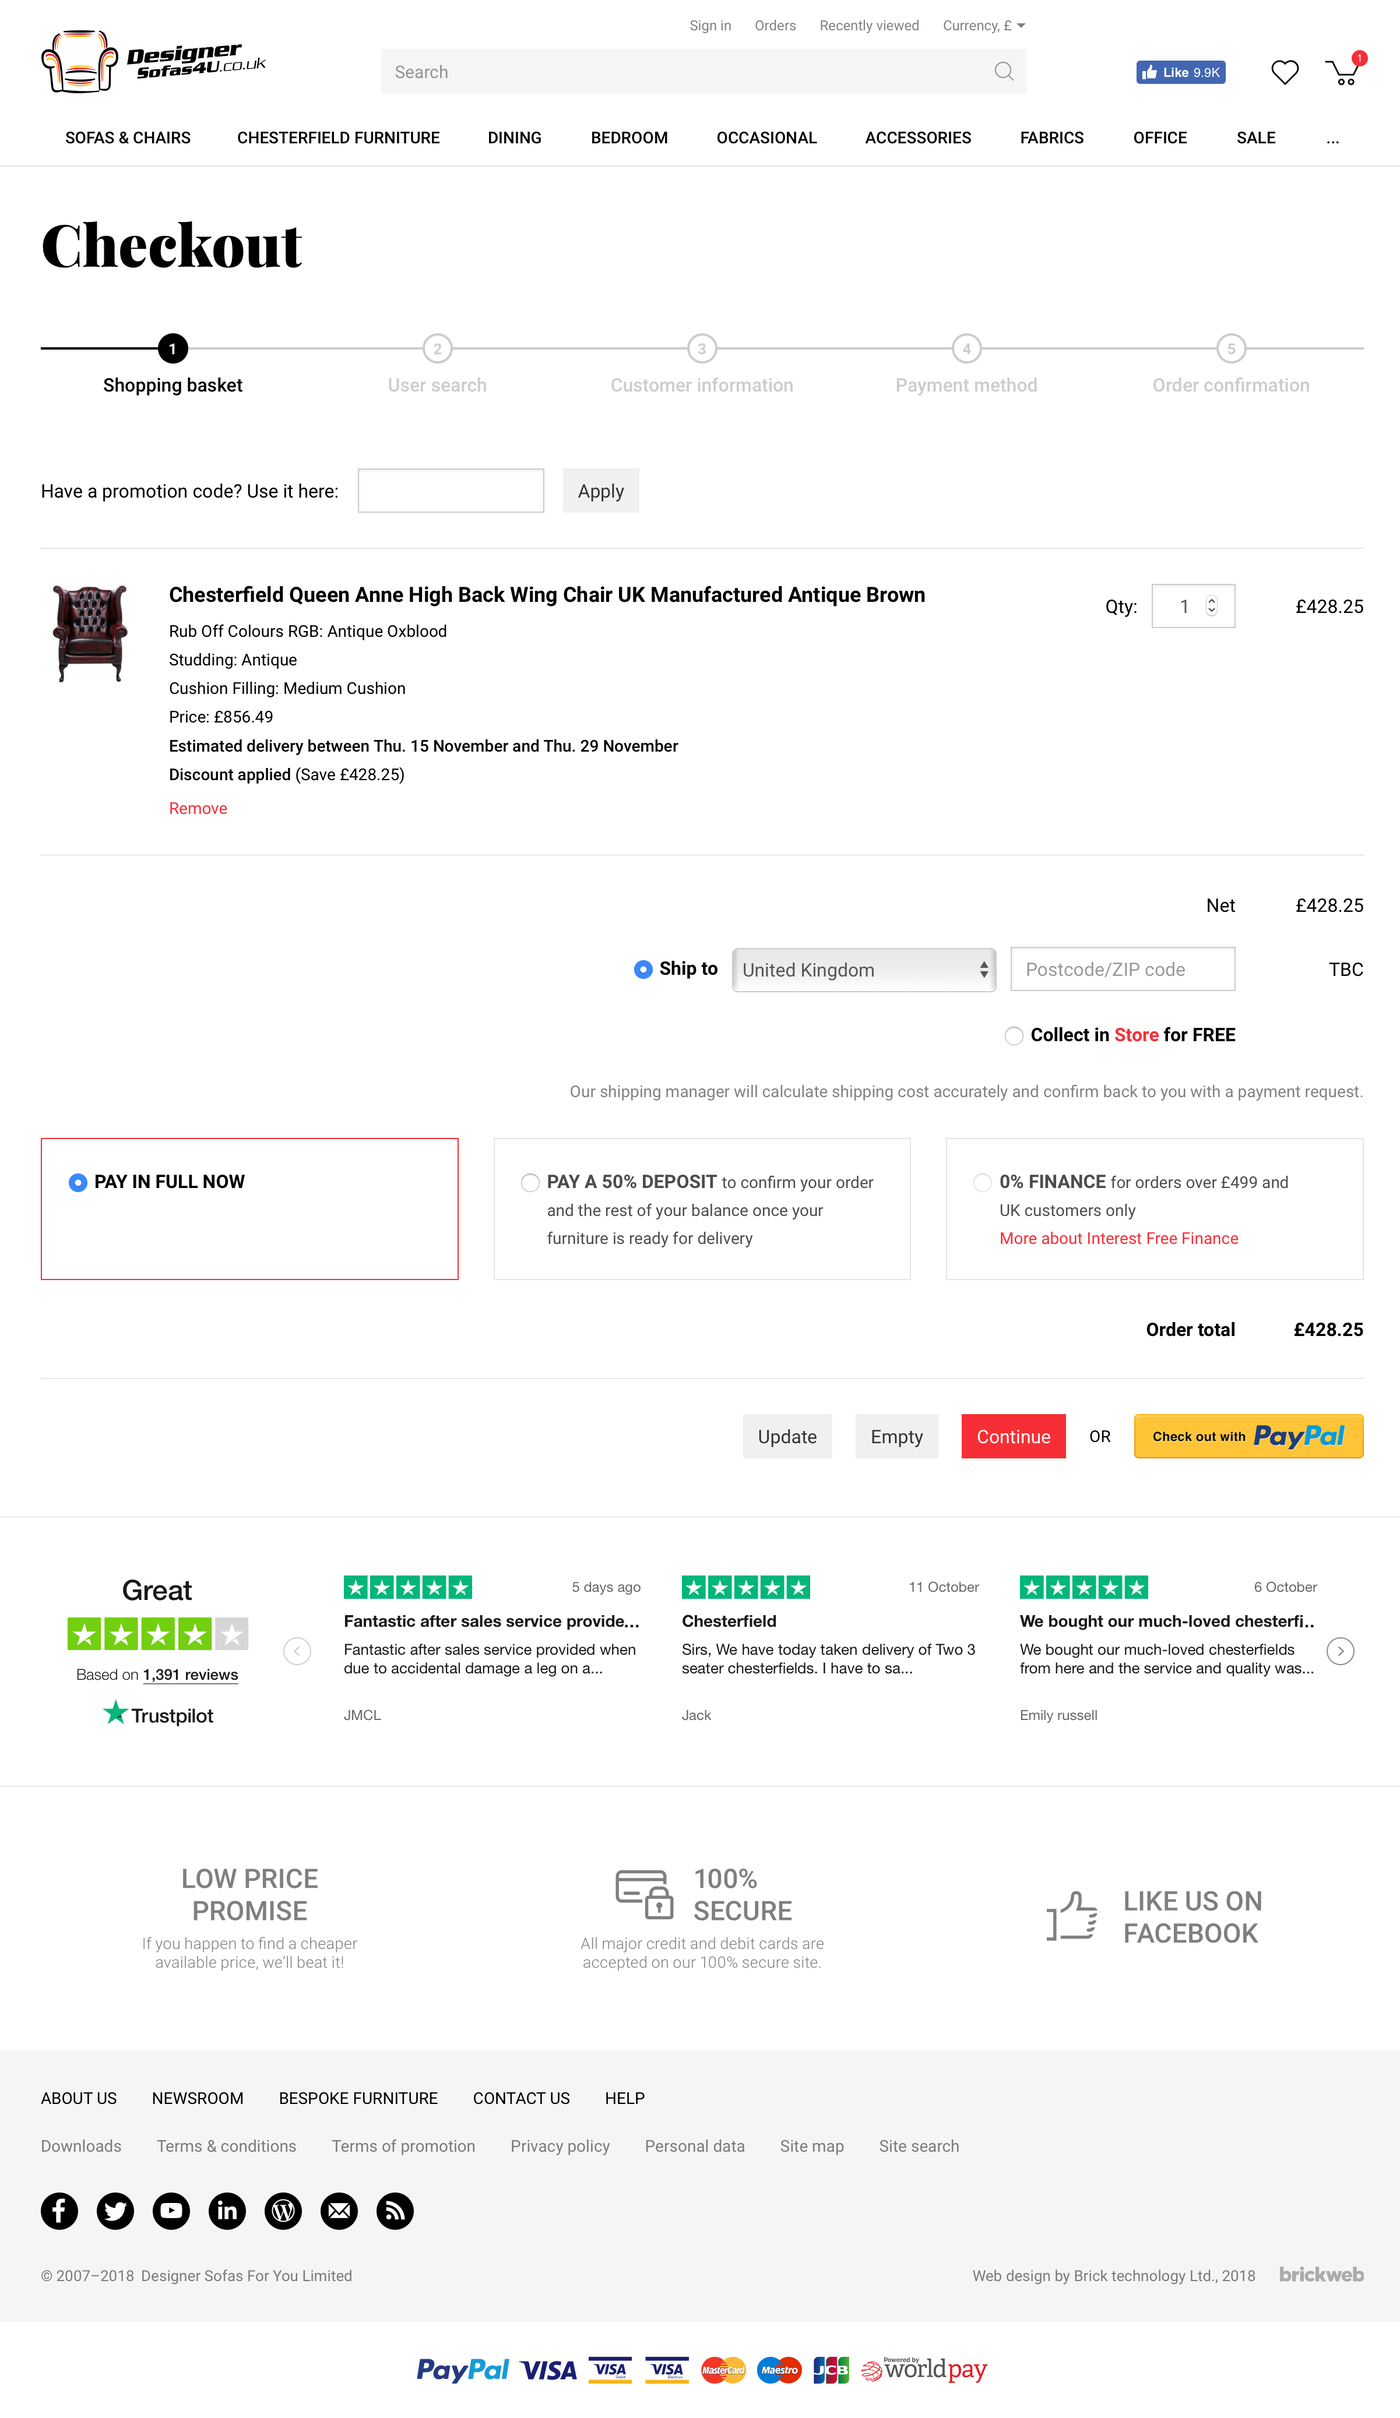Open the RSS feed icon
Screen dimensions: 1400x2418
(x=395, y=2210)
